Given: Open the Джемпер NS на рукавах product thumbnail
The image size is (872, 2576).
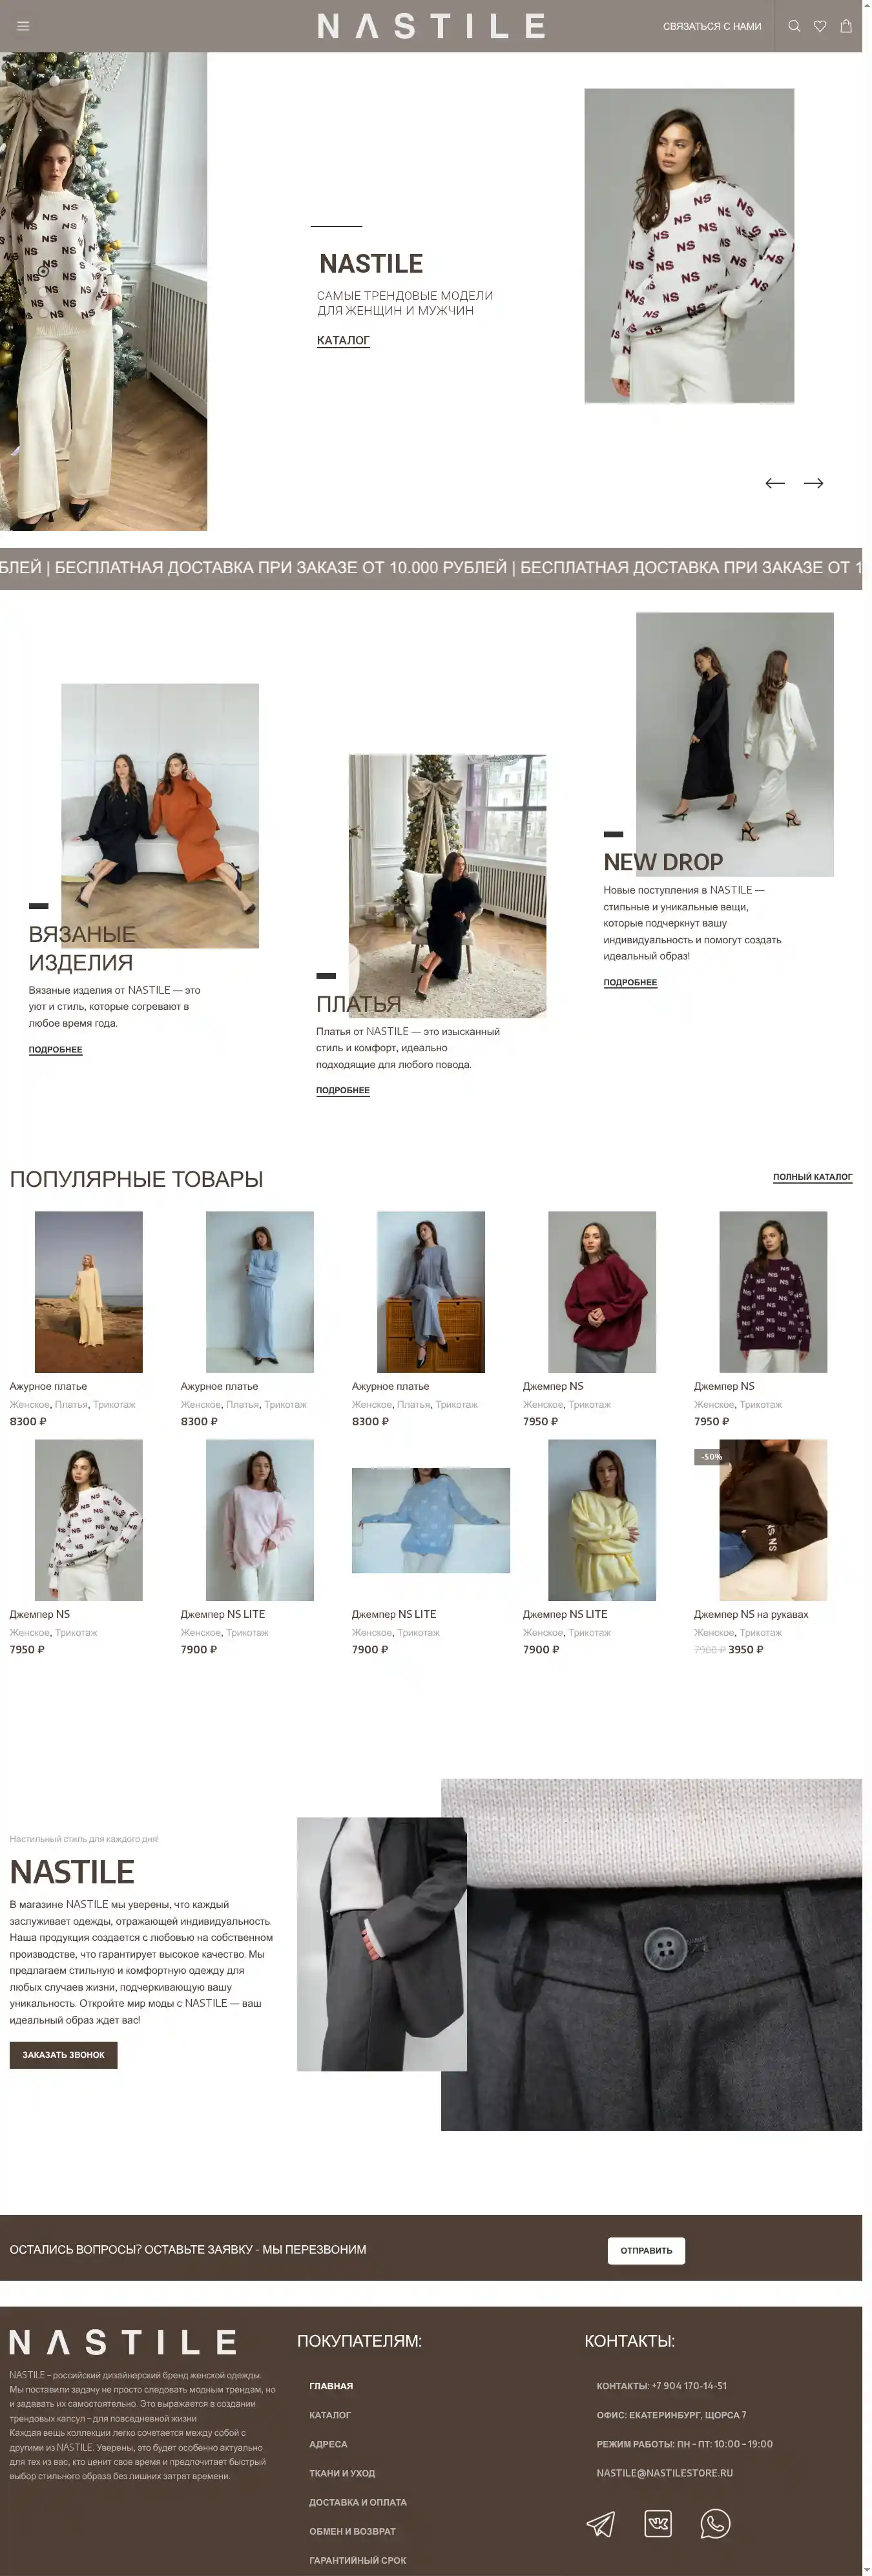Looking at the screenshot, I should (773, 1520).
